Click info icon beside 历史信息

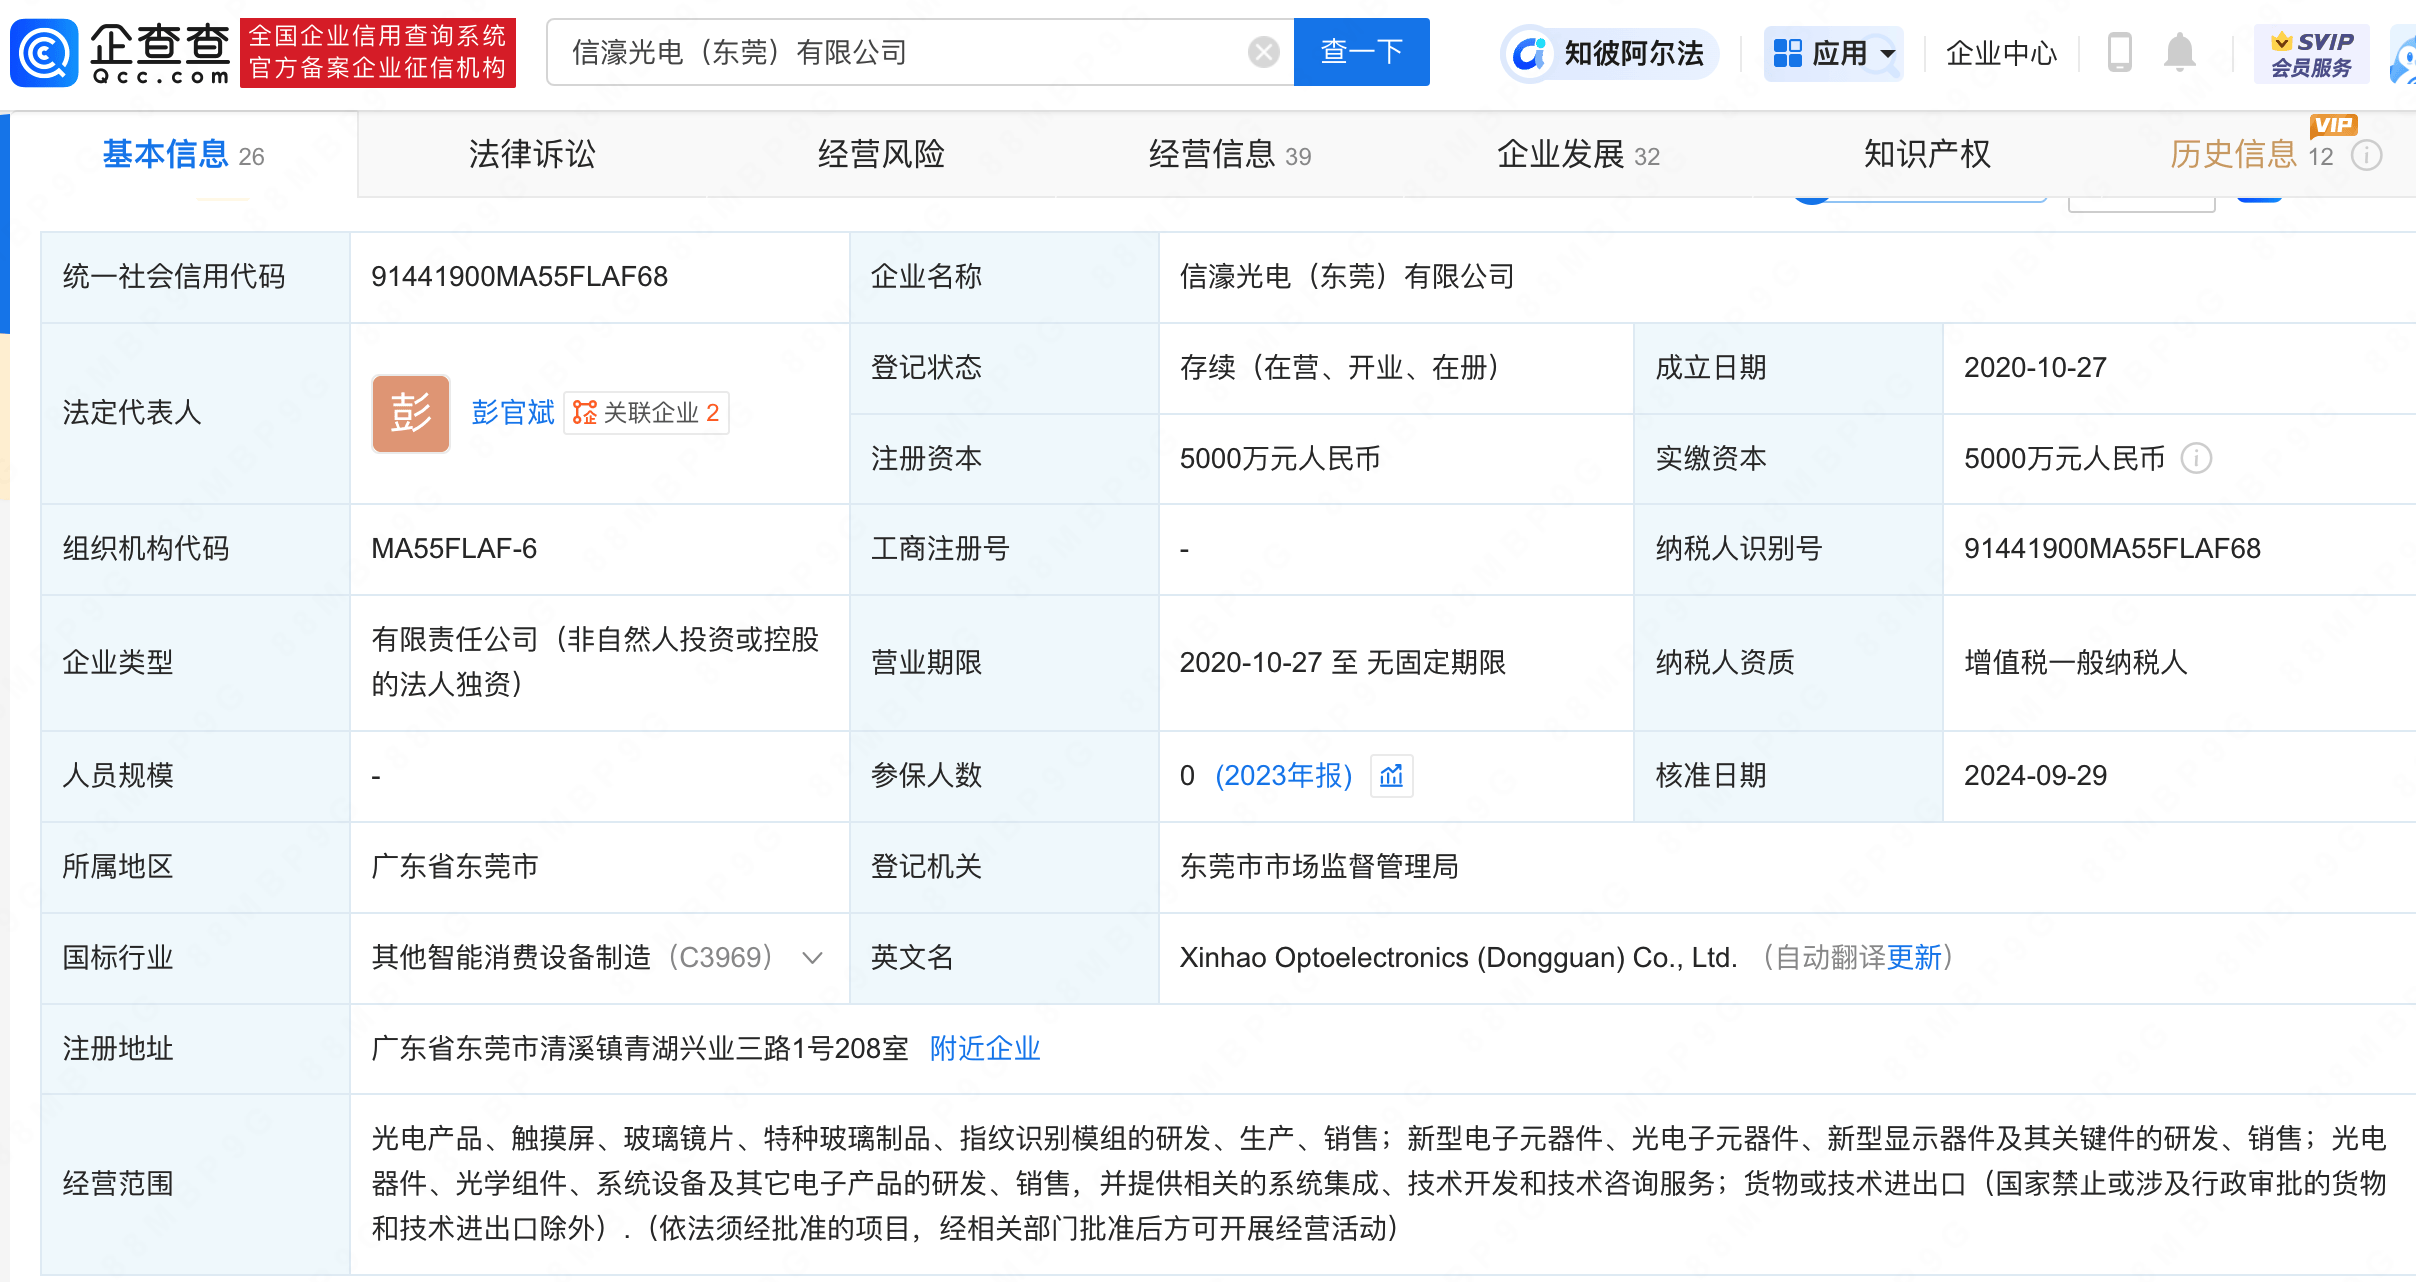[x=2366, y=156]
